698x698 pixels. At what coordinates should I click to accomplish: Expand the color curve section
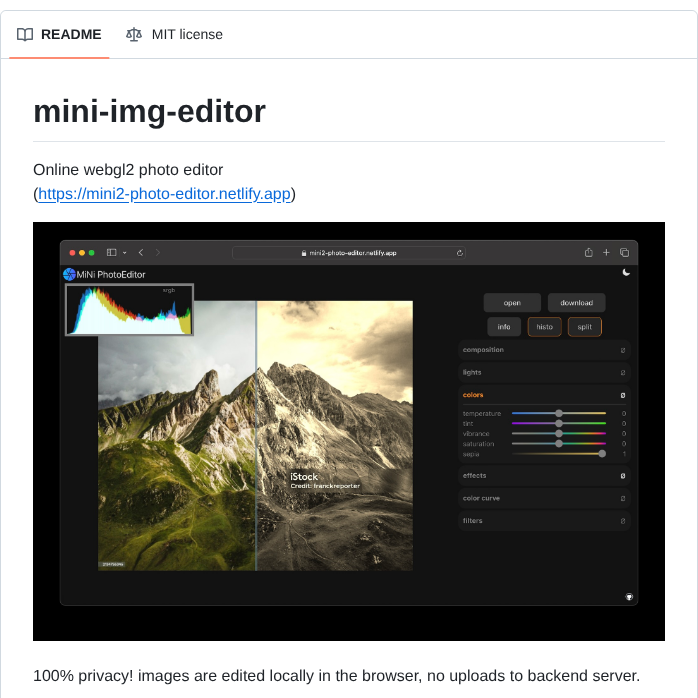(544, 498)
